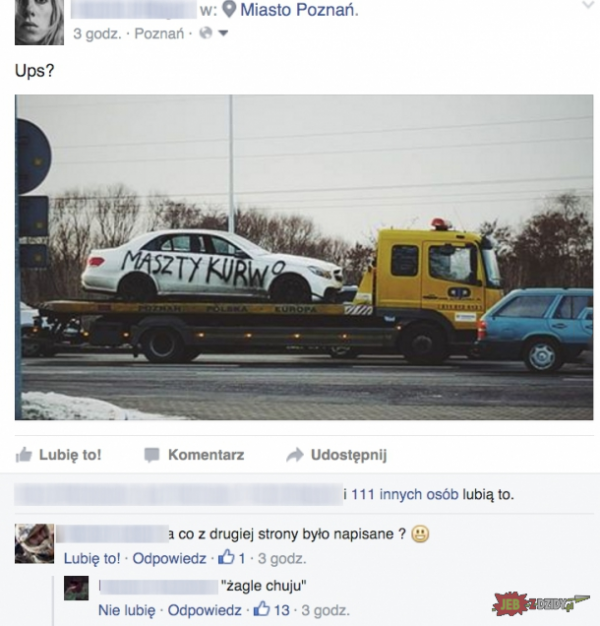Open the globe privacy audience icon
This screenshot has width=600, height=626.
[206, 33]
